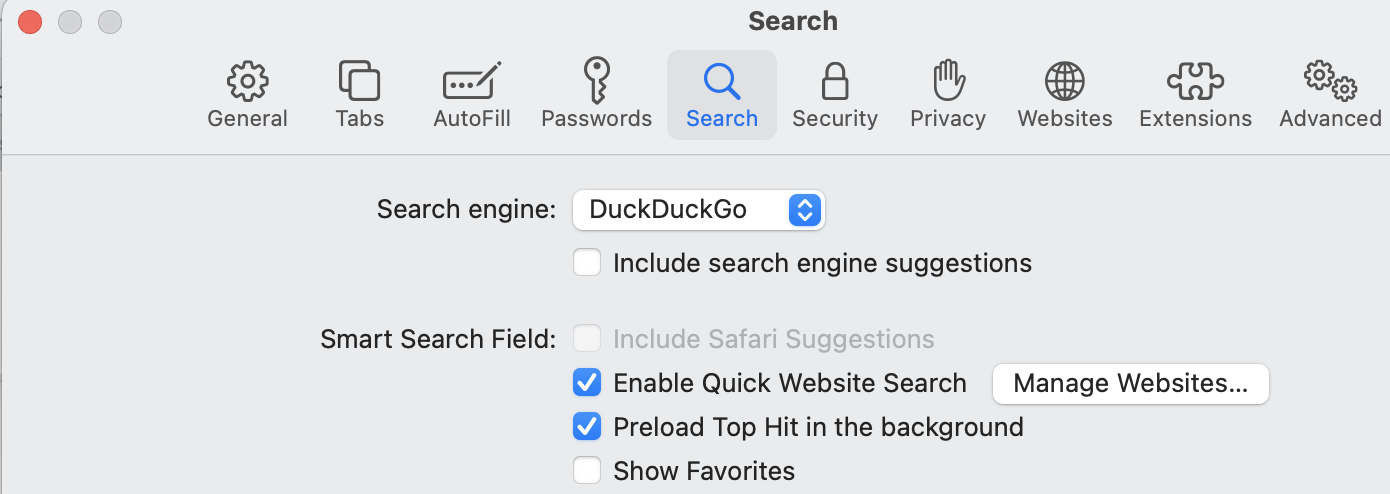Screen dimensions: 1390x494
Task: Click the Search window title text
Action: click(x=792, y=21)
